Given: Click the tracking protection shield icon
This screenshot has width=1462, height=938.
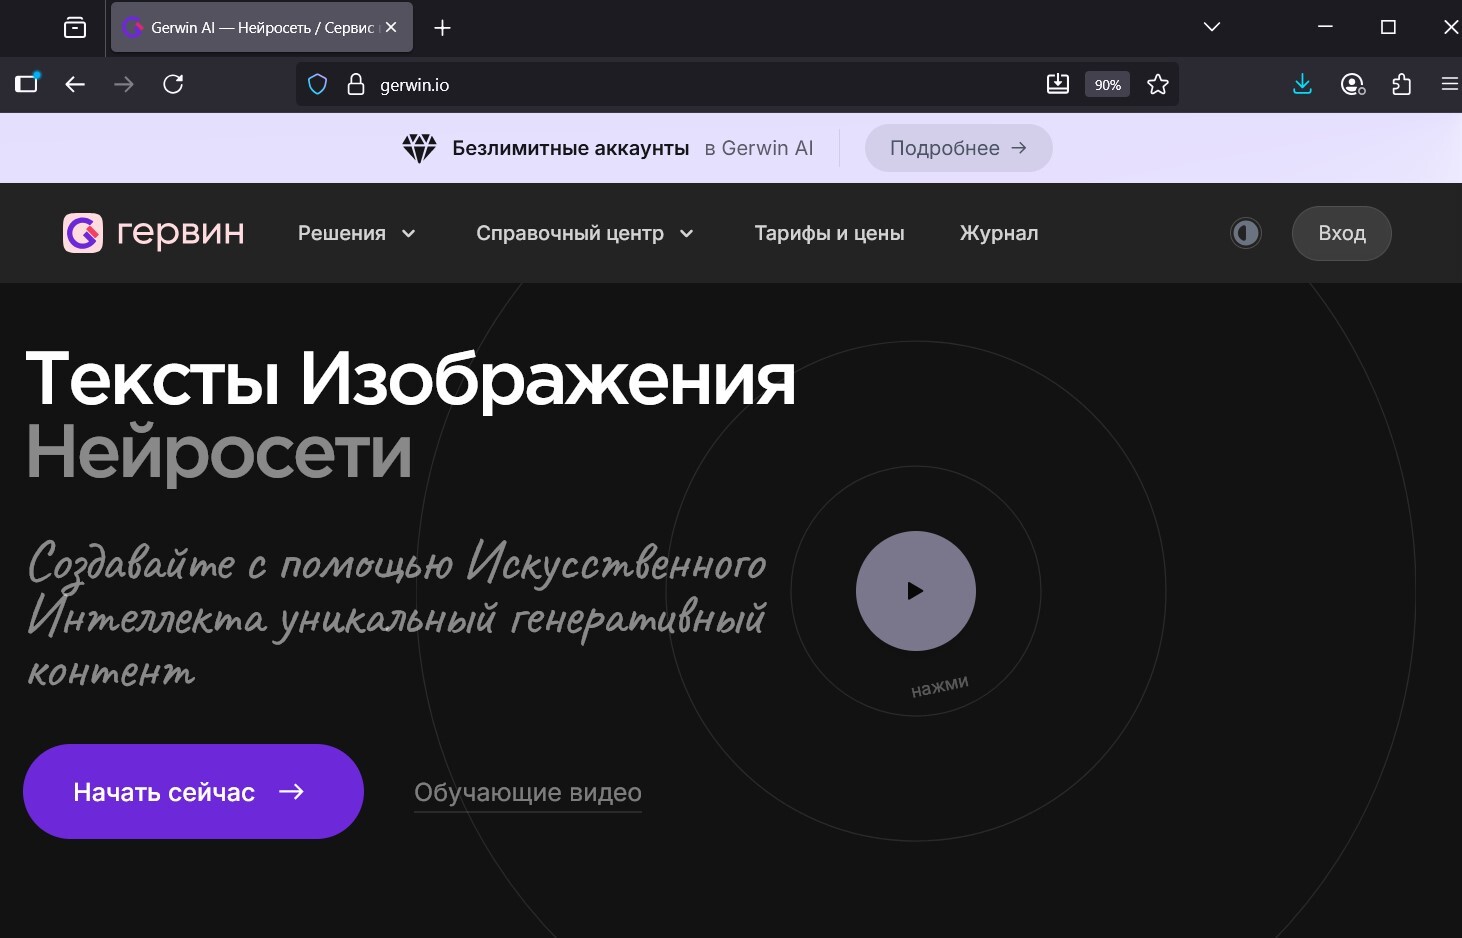Looking at the screenshot, I should coord(317,85).
